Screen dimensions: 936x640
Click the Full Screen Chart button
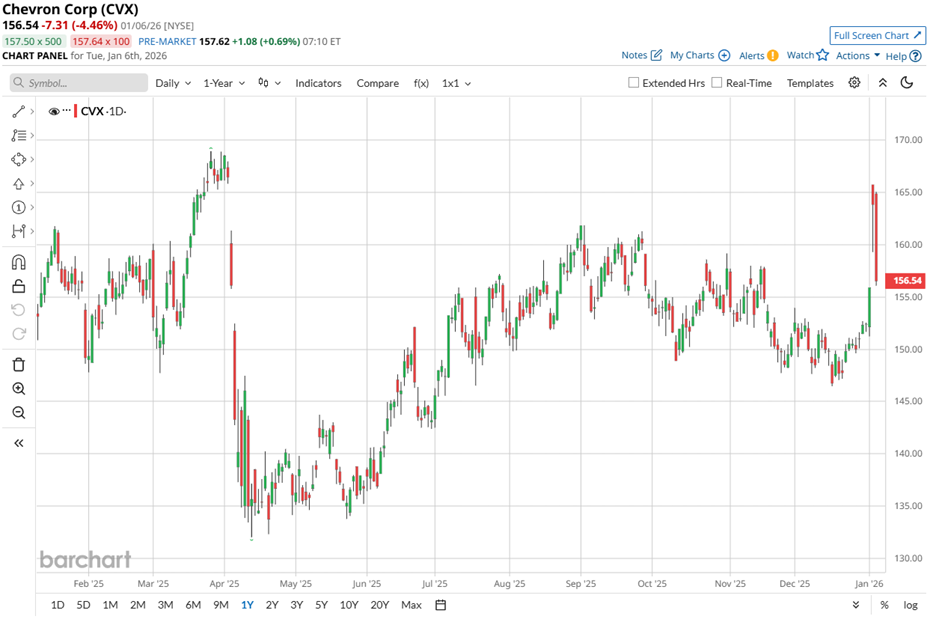tap(877, 36)
